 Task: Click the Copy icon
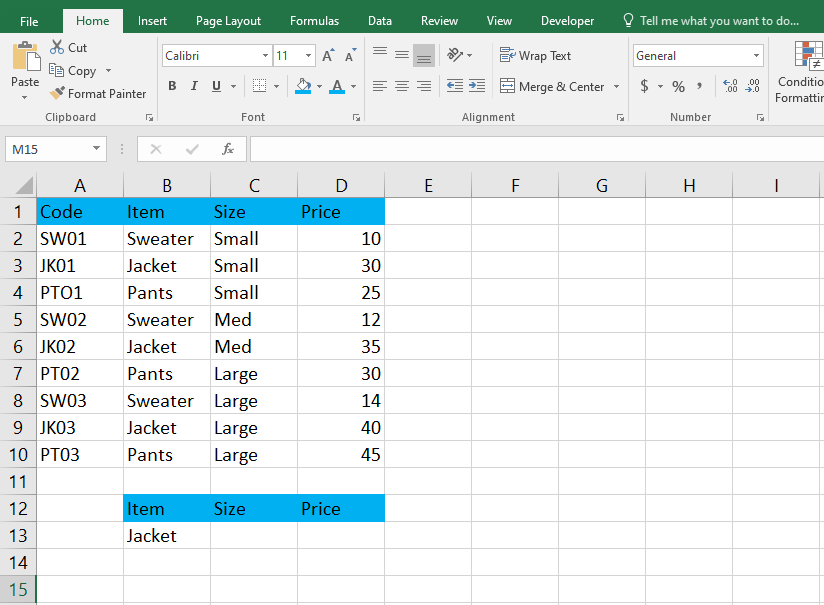56,70
